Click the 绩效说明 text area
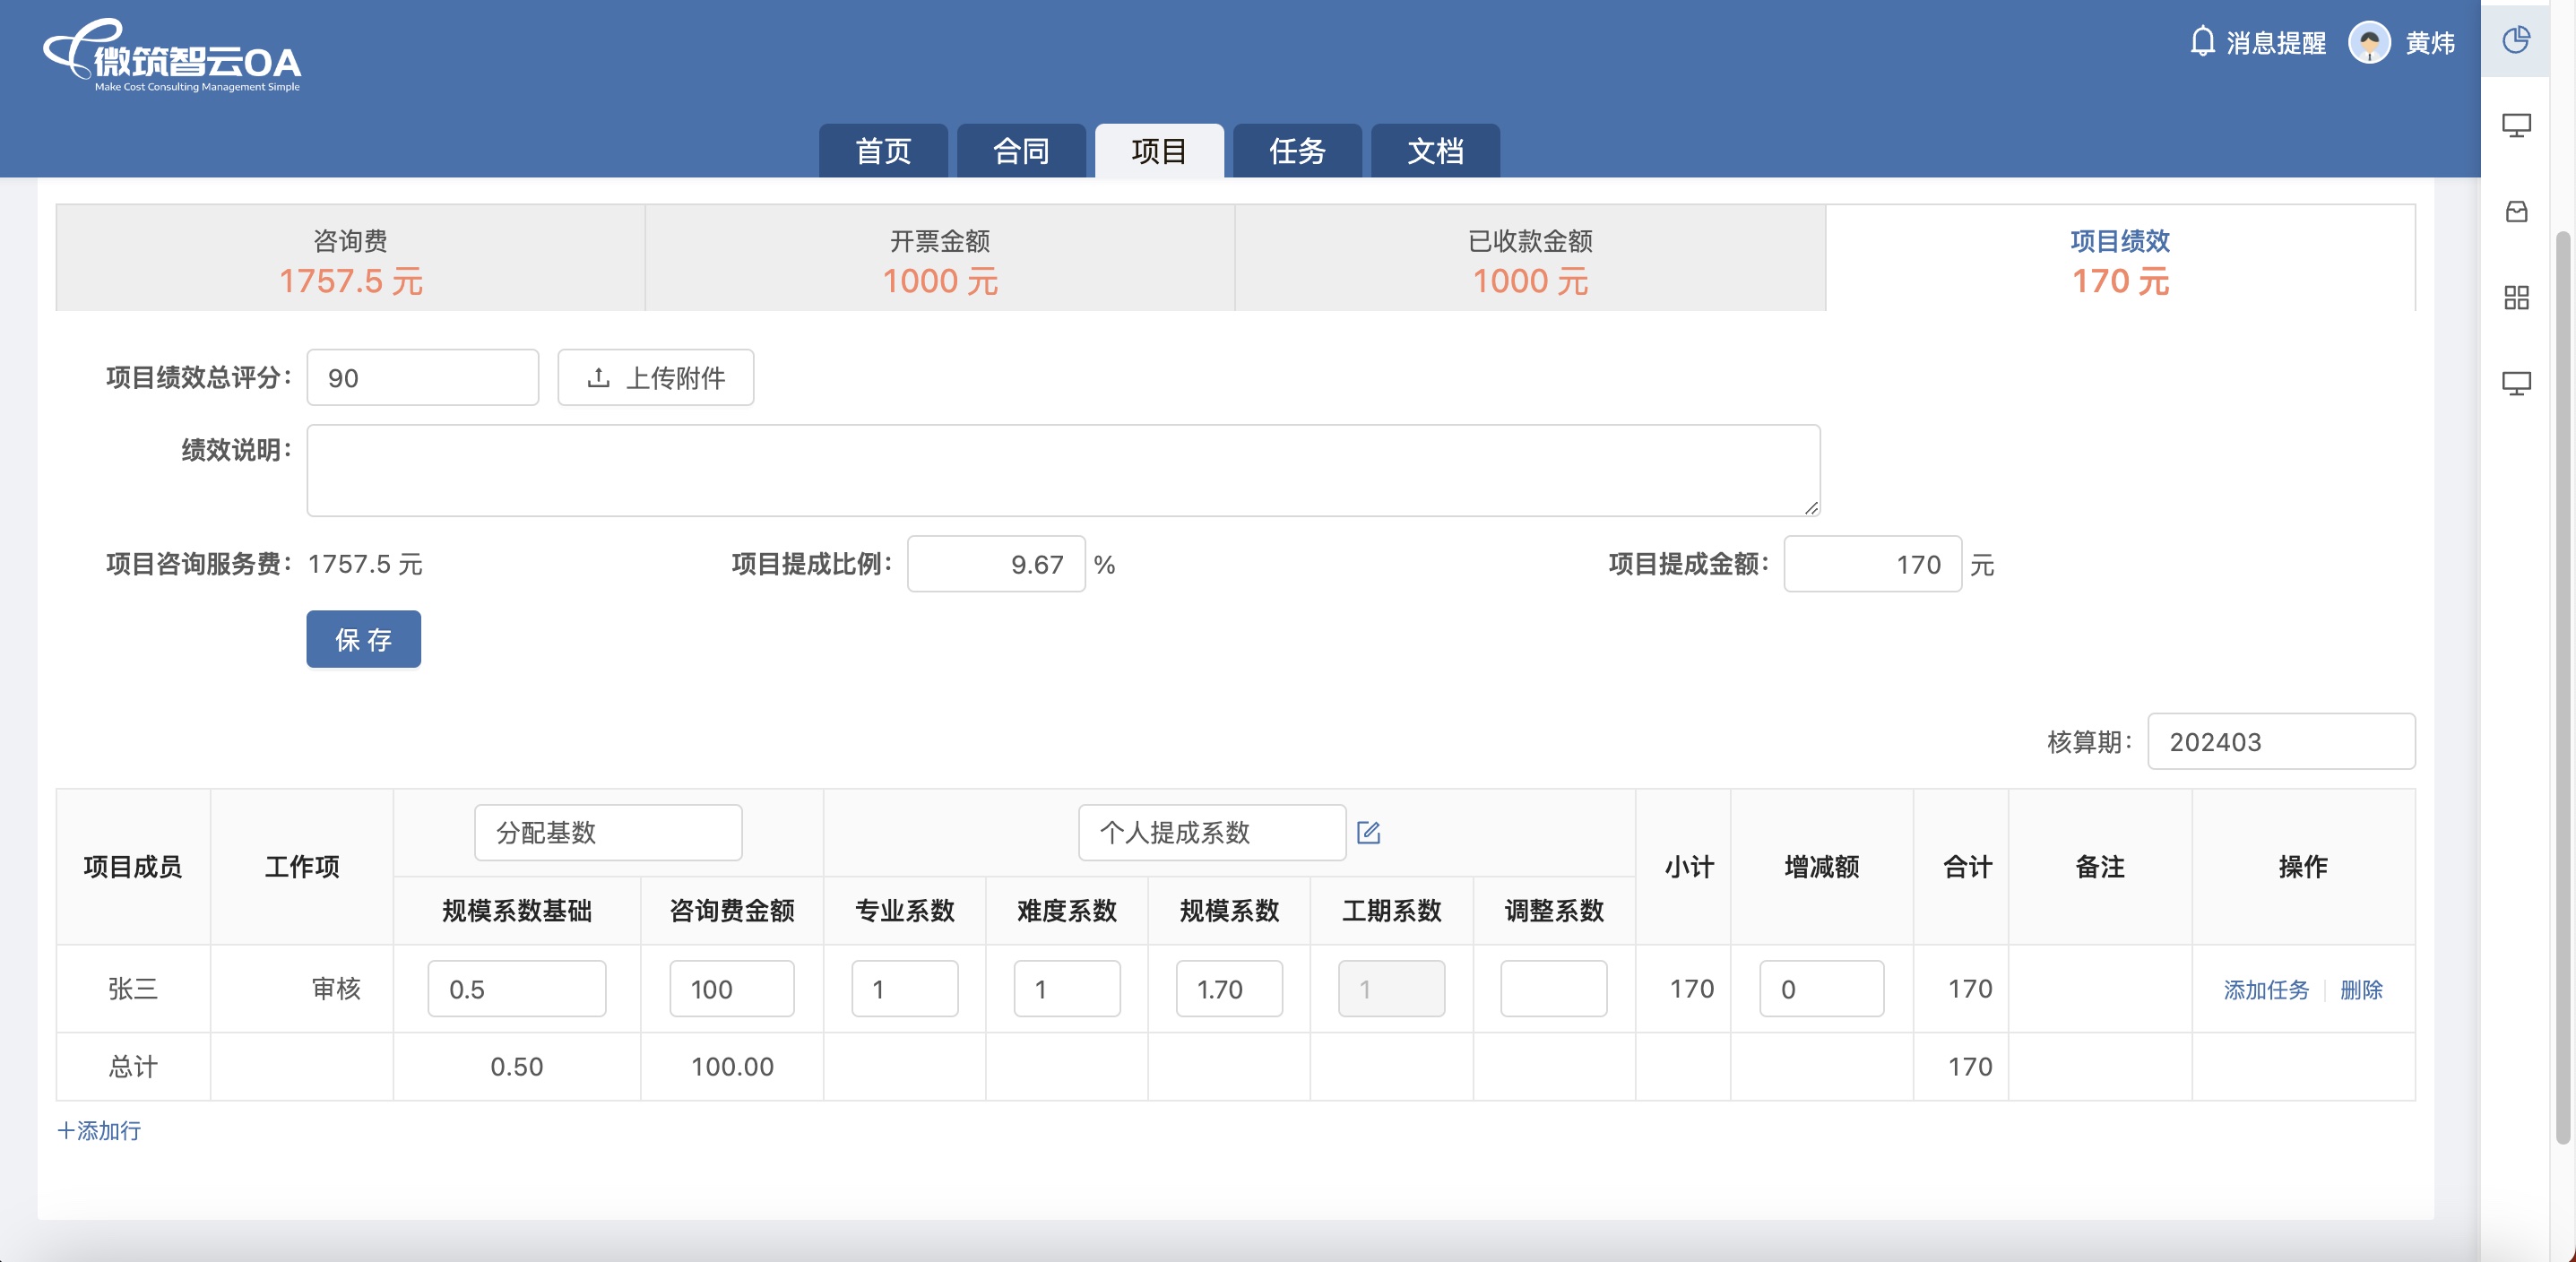This screenshot has height=1262, width=2576. point(1062,470)
